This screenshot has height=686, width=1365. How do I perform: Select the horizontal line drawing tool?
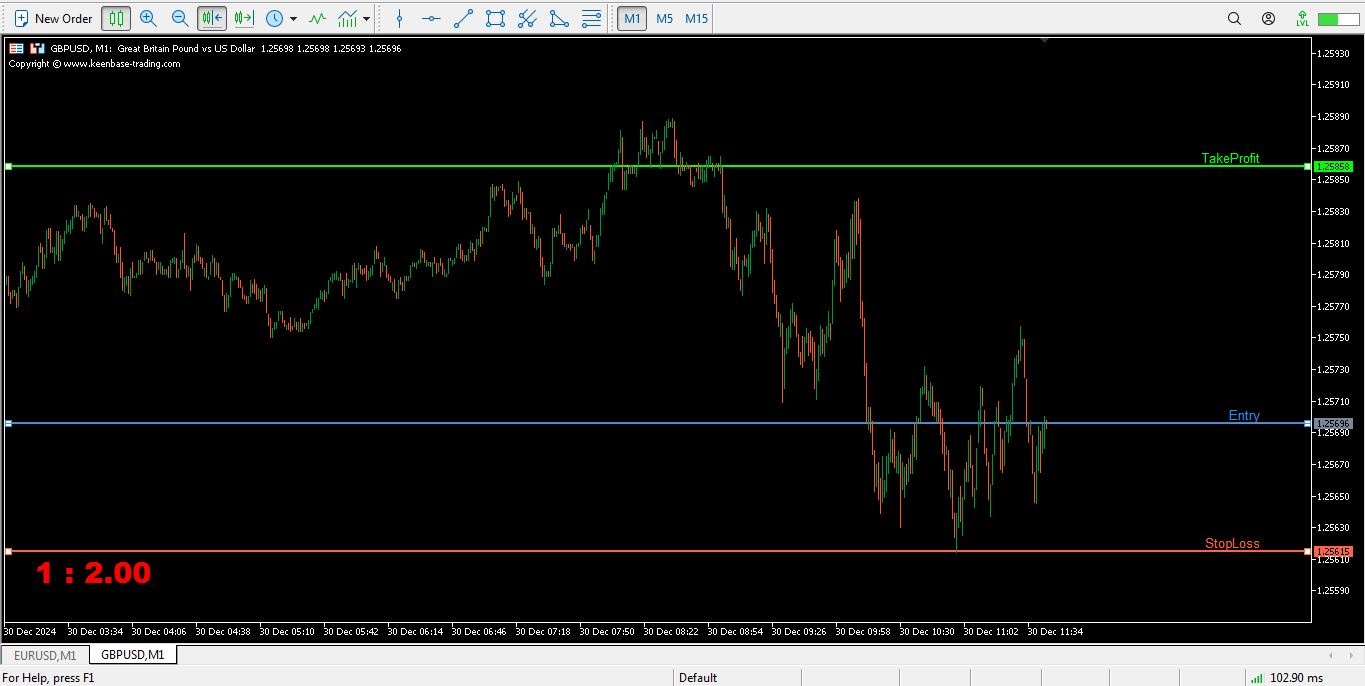pyautogui.click(x=431, y=18)
